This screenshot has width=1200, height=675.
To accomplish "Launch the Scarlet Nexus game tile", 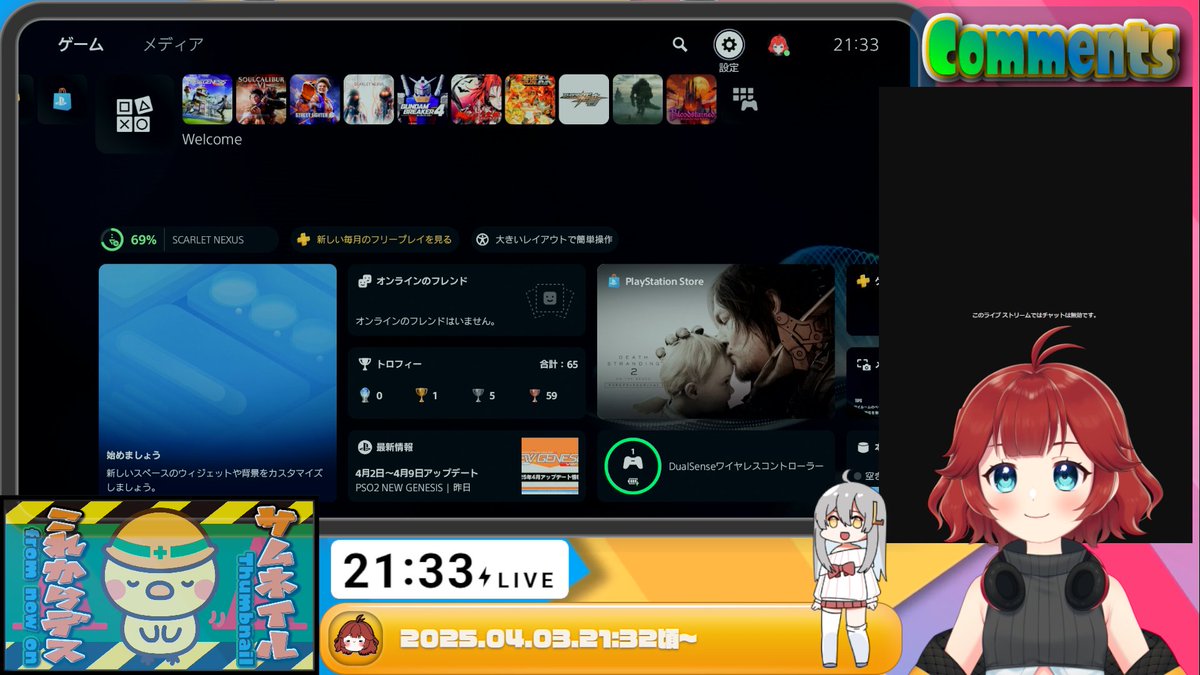I will tap(369, 99).
